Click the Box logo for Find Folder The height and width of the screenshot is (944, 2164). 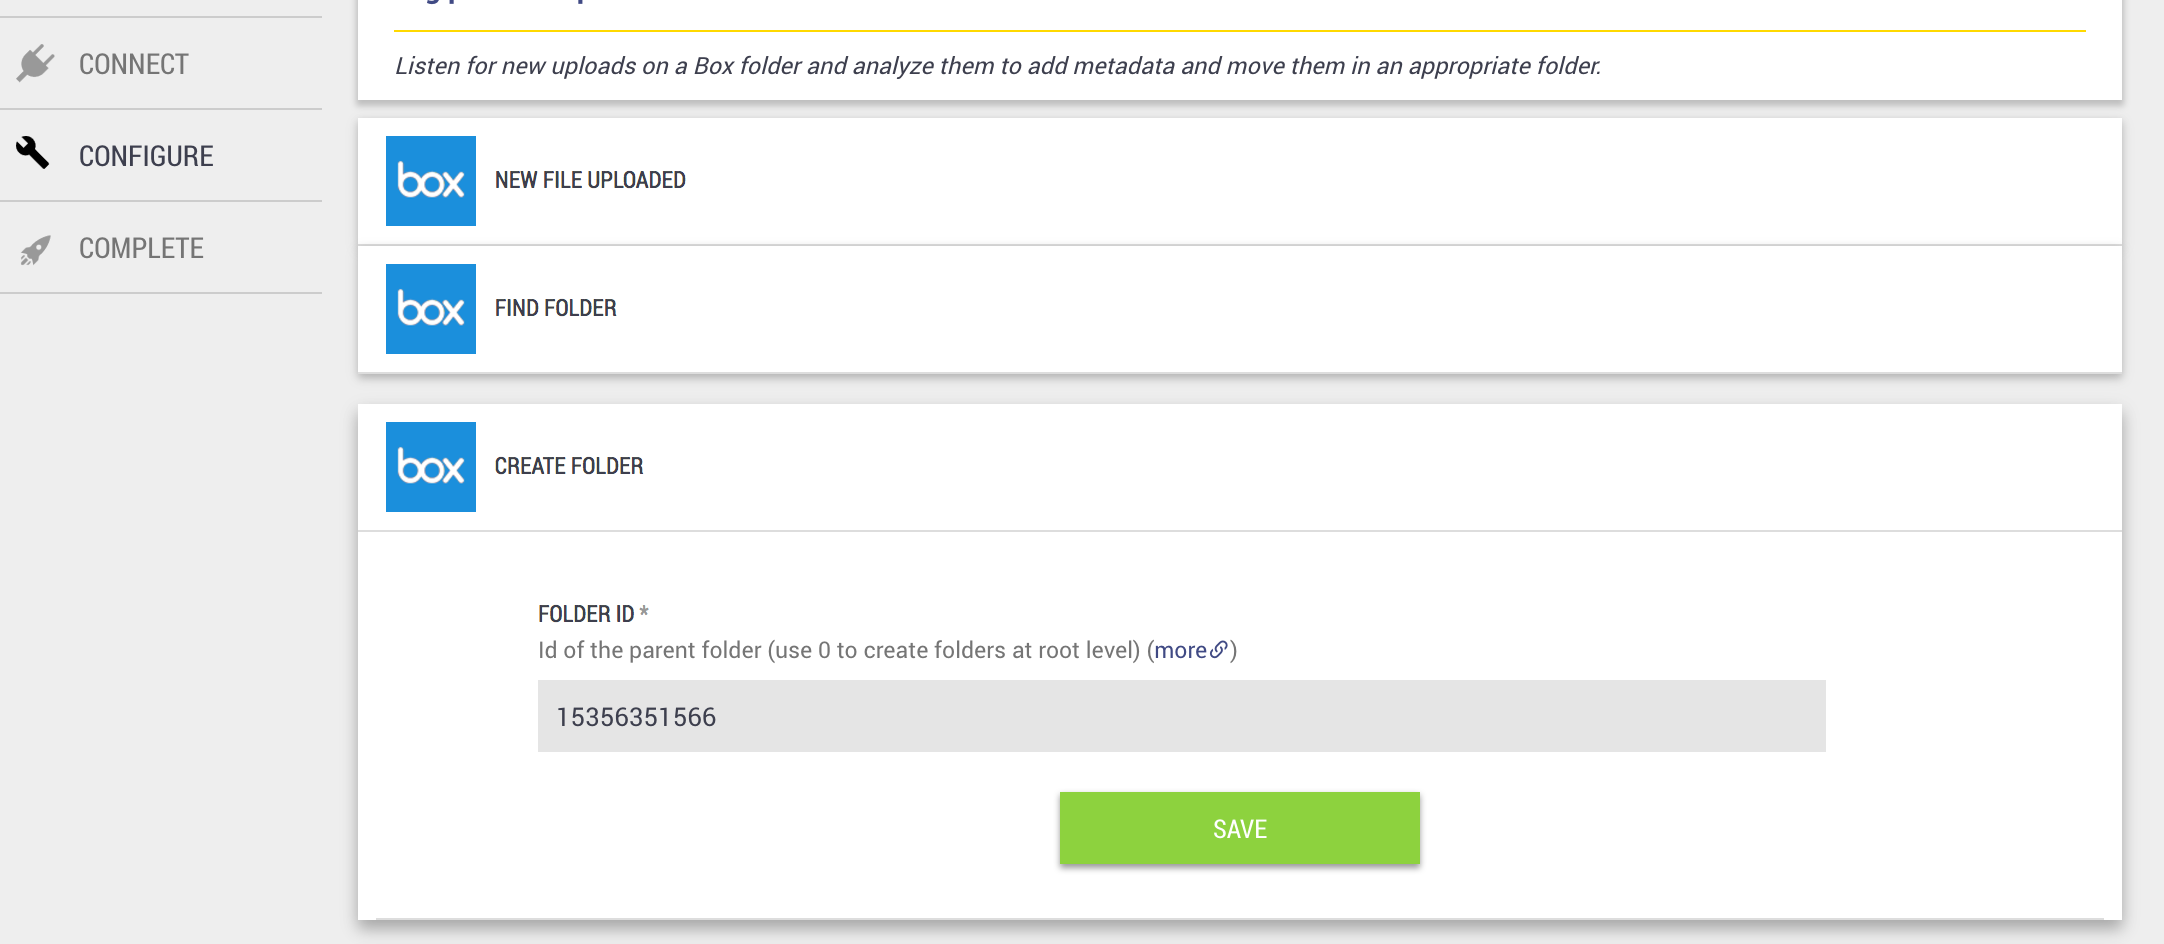[431, 309]
